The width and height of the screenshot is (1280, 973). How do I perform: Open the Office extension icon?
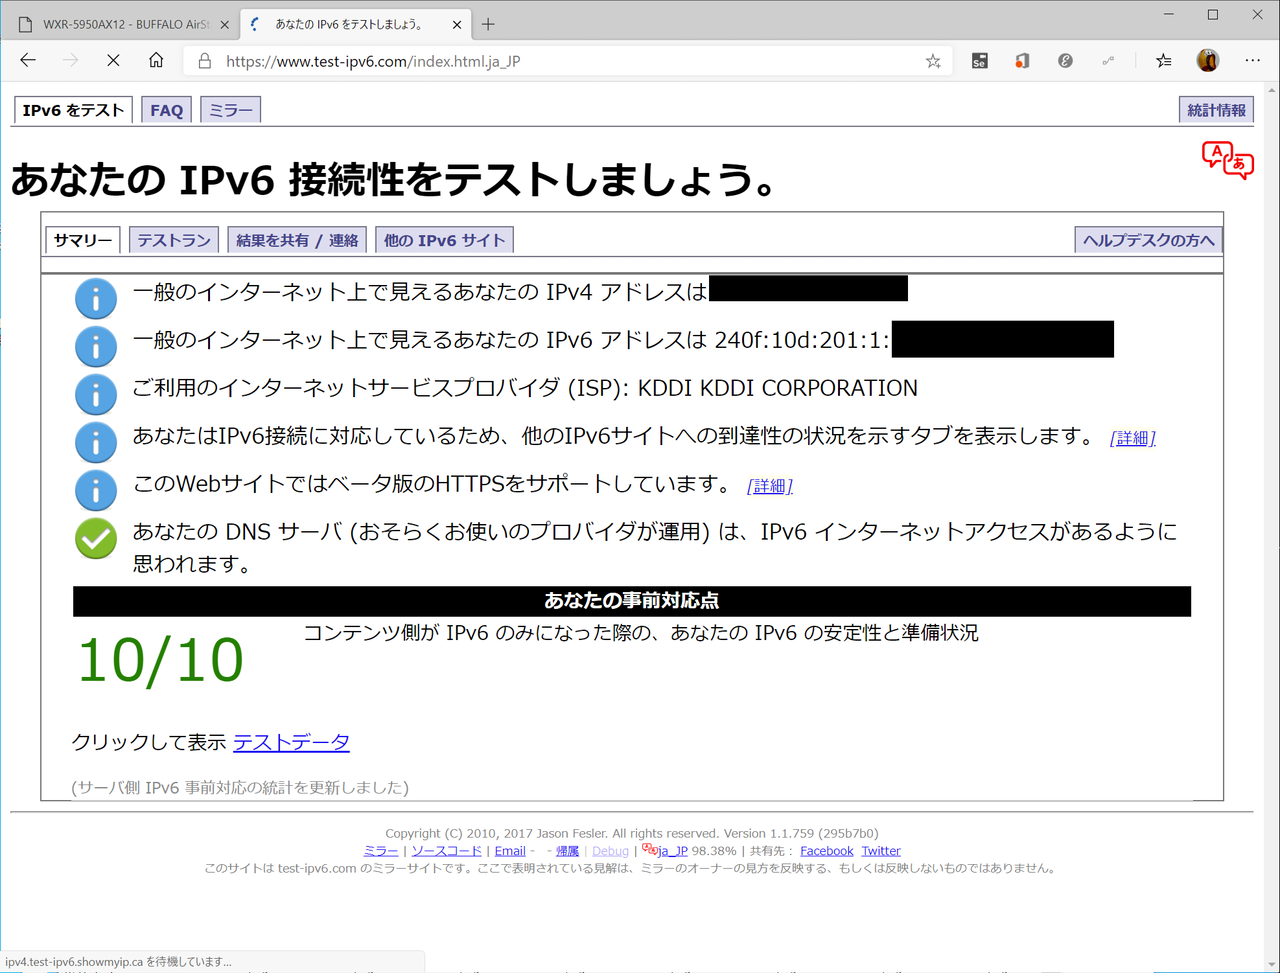click(x=1022, y=61)
